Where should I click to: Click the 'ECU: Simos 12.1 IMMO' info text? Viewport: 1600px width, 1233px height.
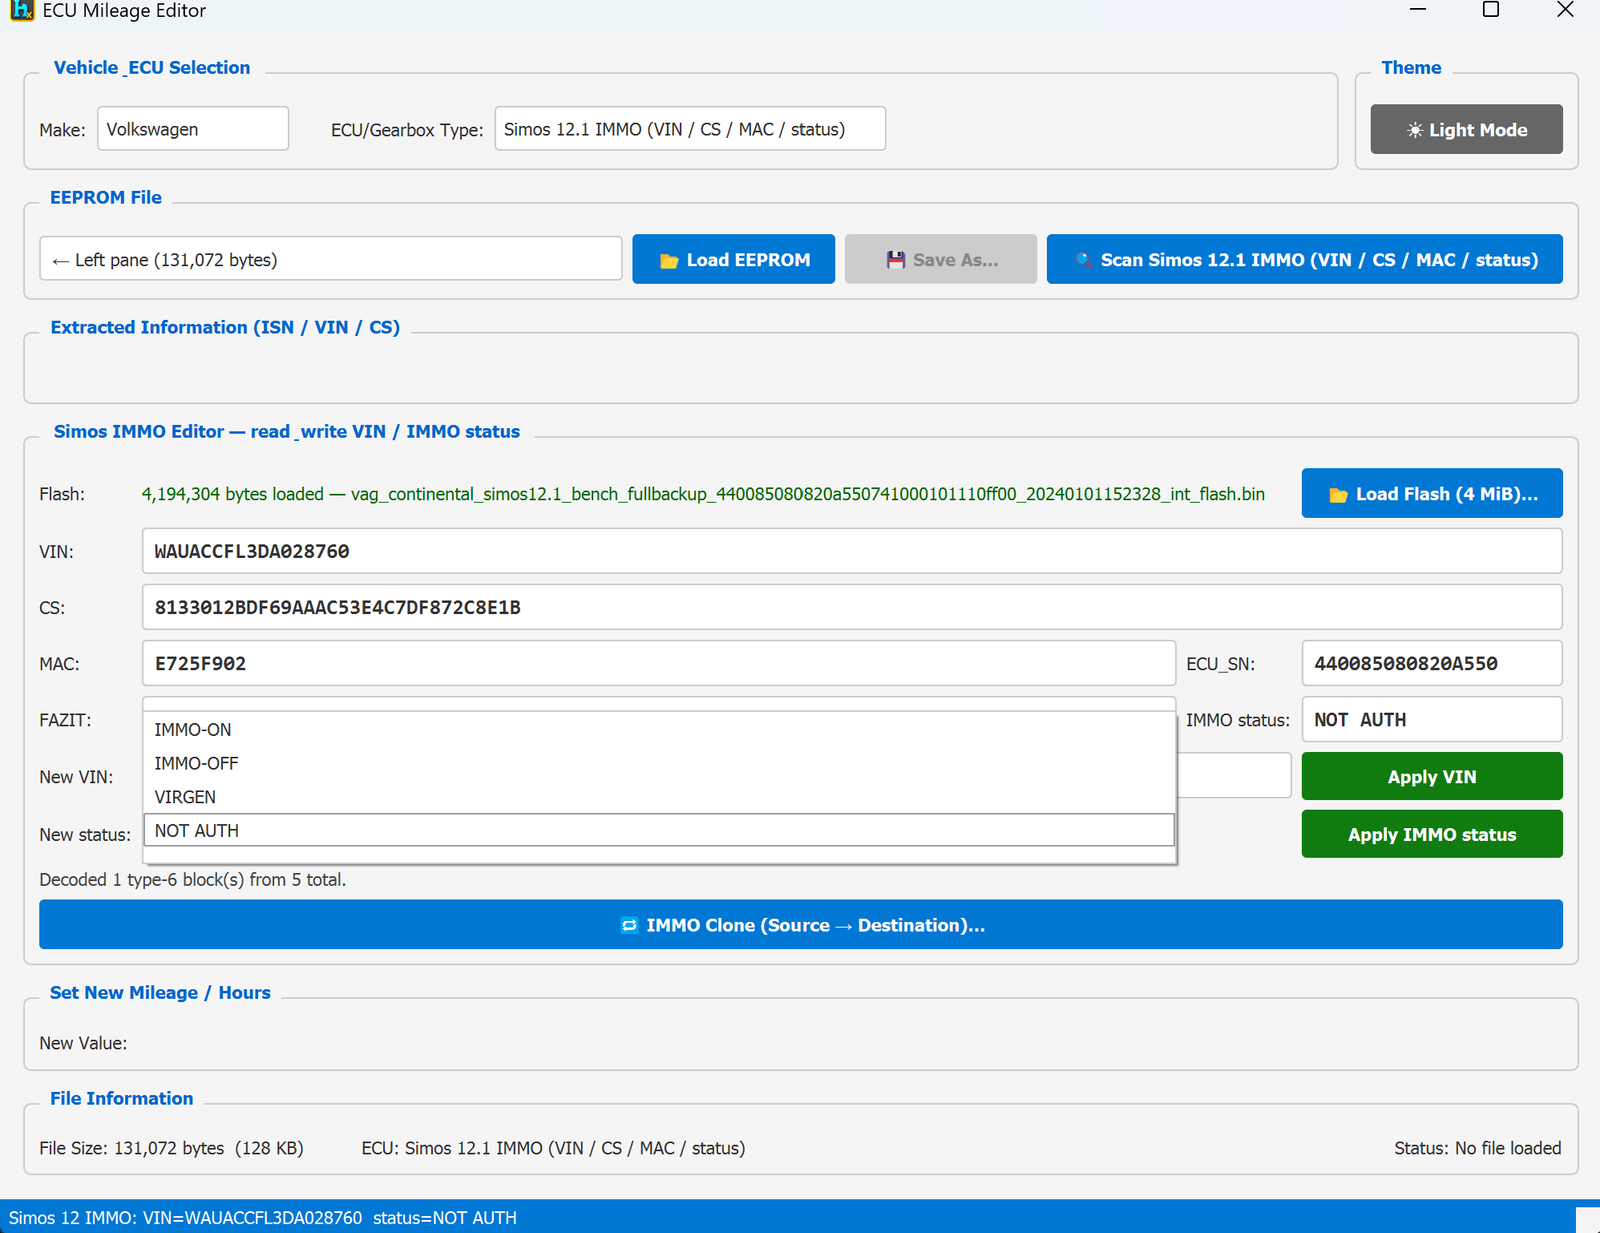tap(553, 1148)
